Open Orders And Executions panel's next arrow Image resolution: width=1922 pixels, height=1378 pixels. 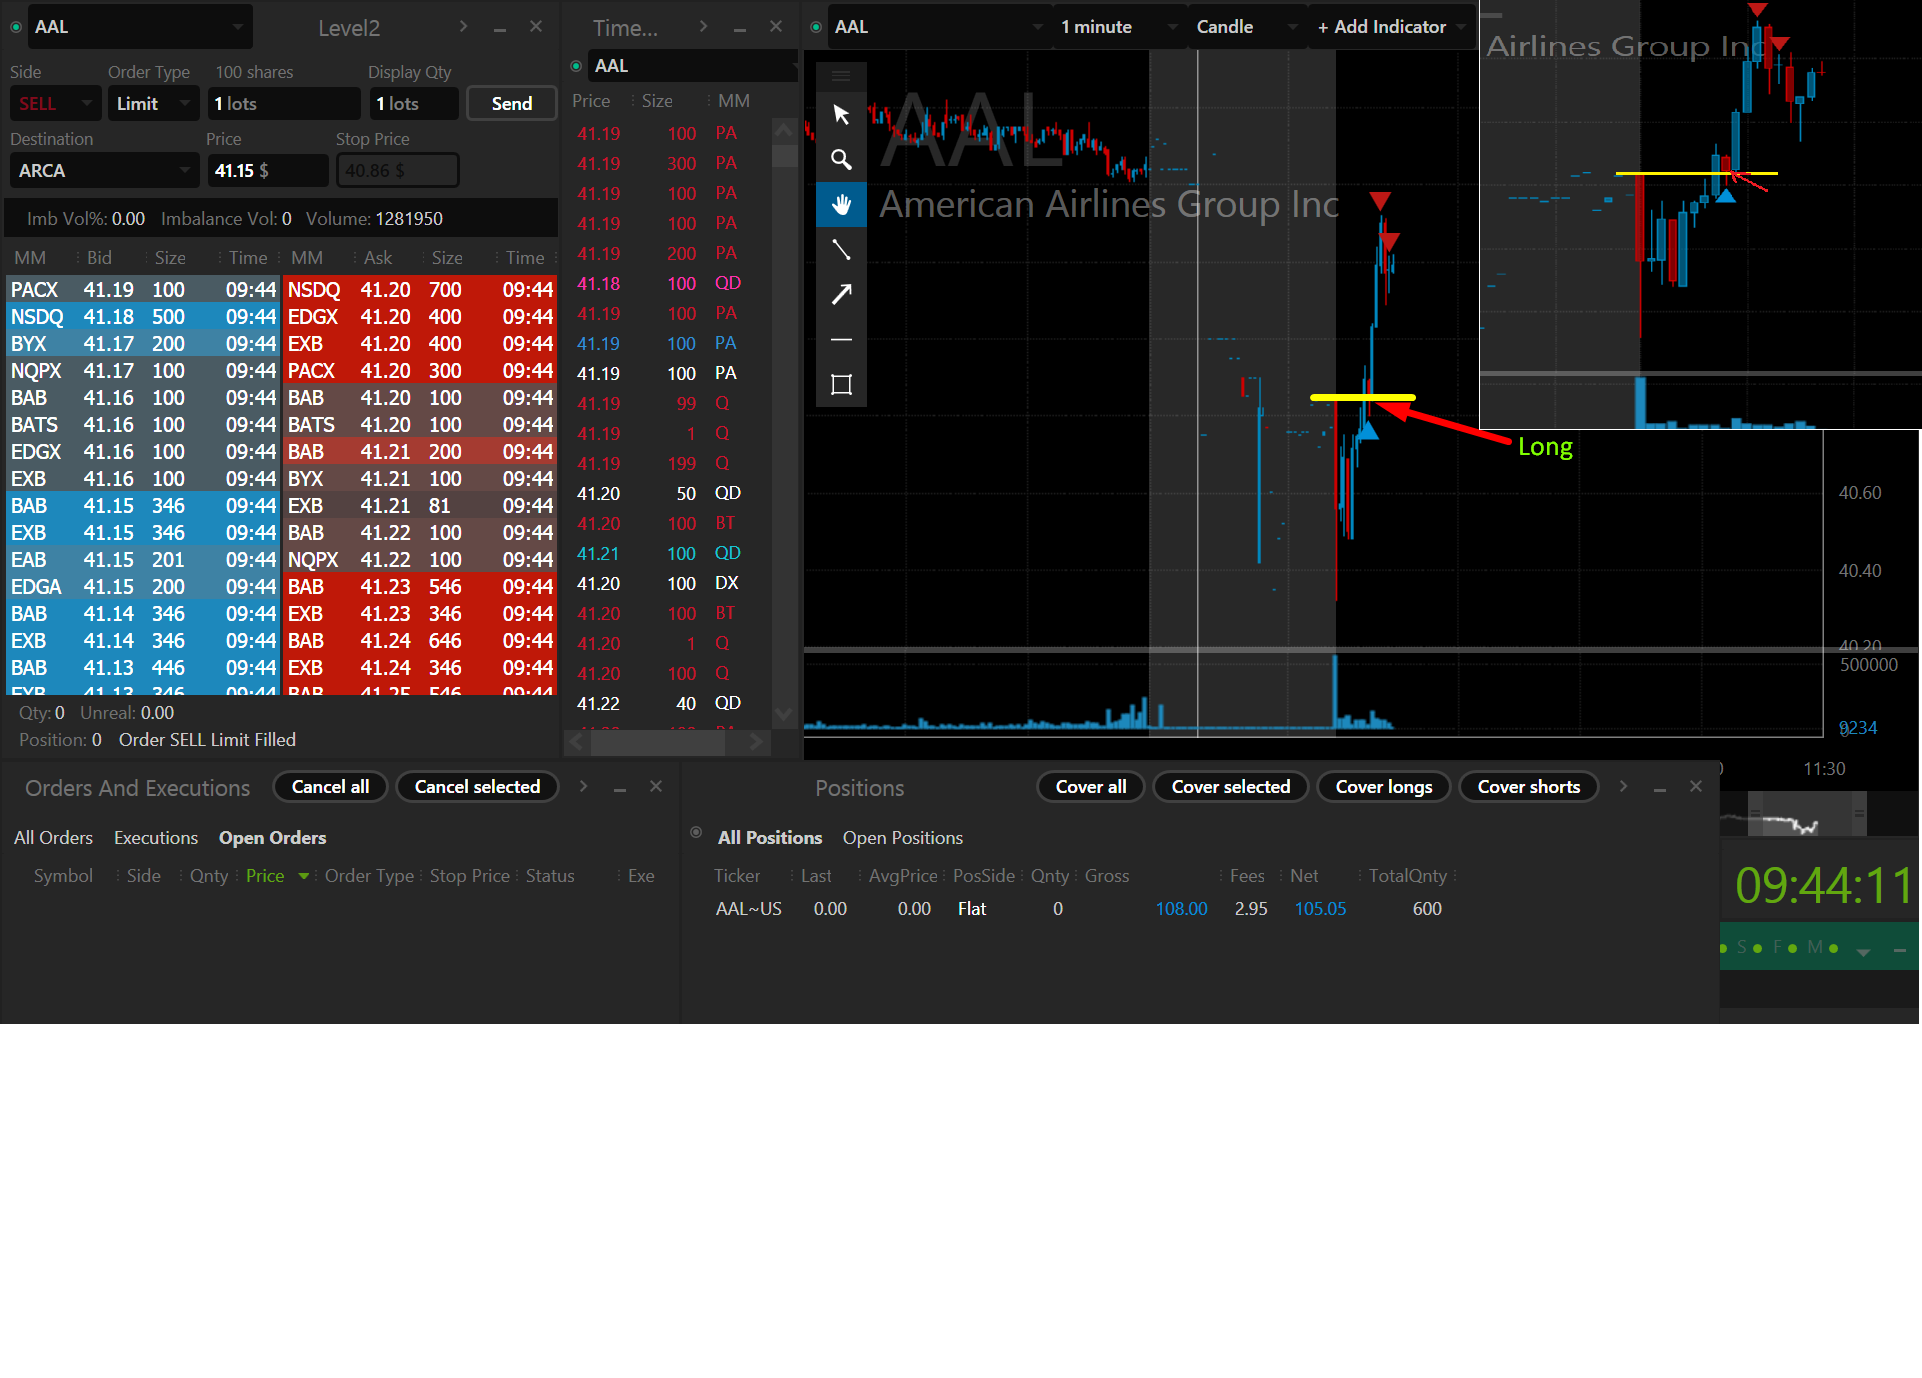[583, 786]
